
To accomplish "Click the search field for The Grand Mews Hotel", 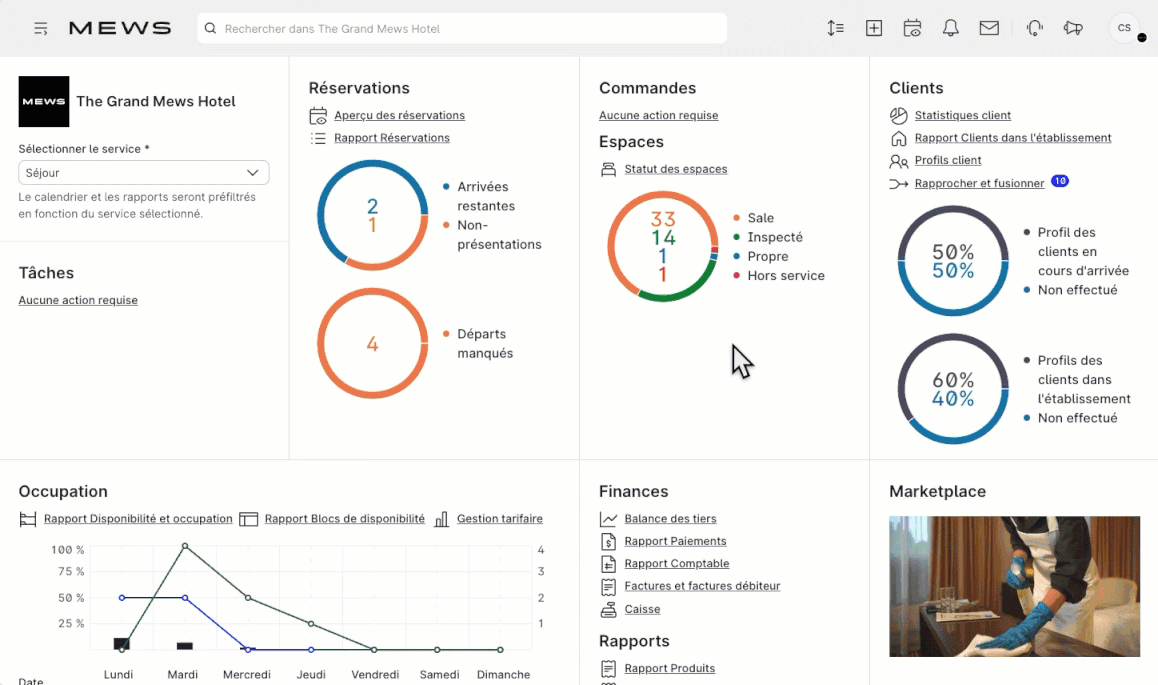I will pyautogui.click(x=462, y=29).
